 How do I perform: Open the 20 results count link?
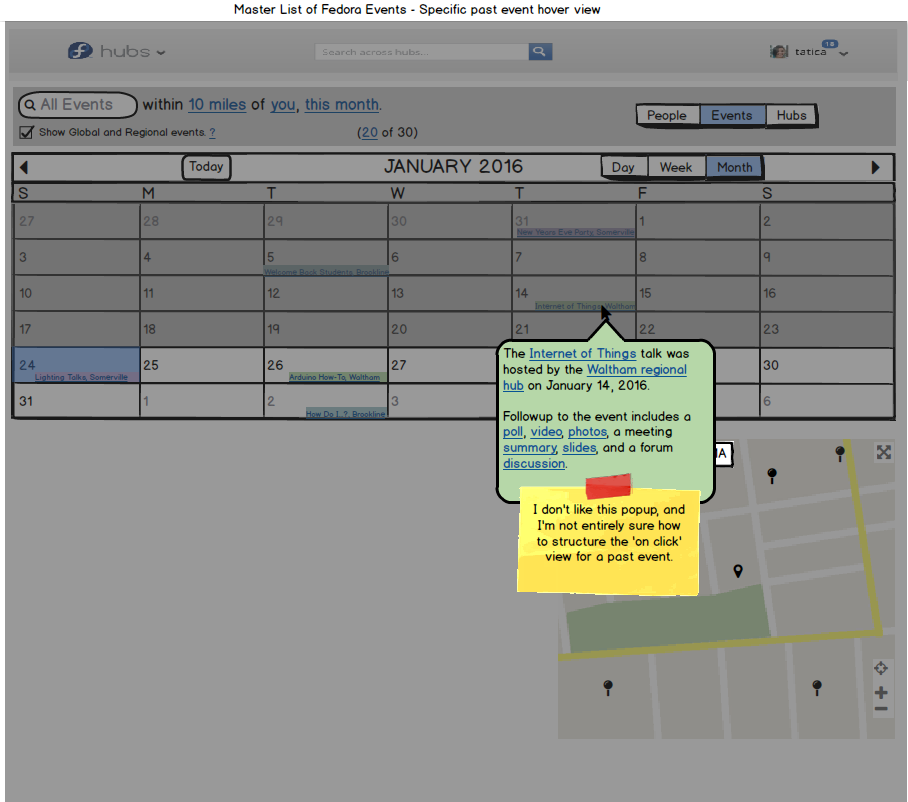pos(369,133)
